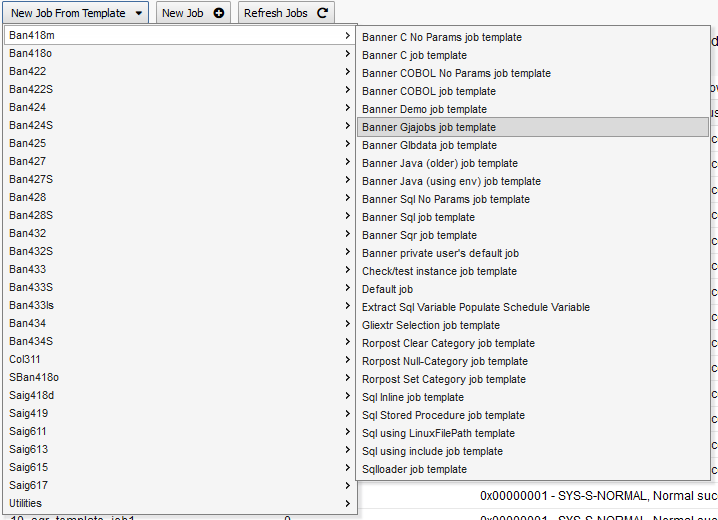Select Sqlloader job template
The image size is (718, 520).
(414, 469)
